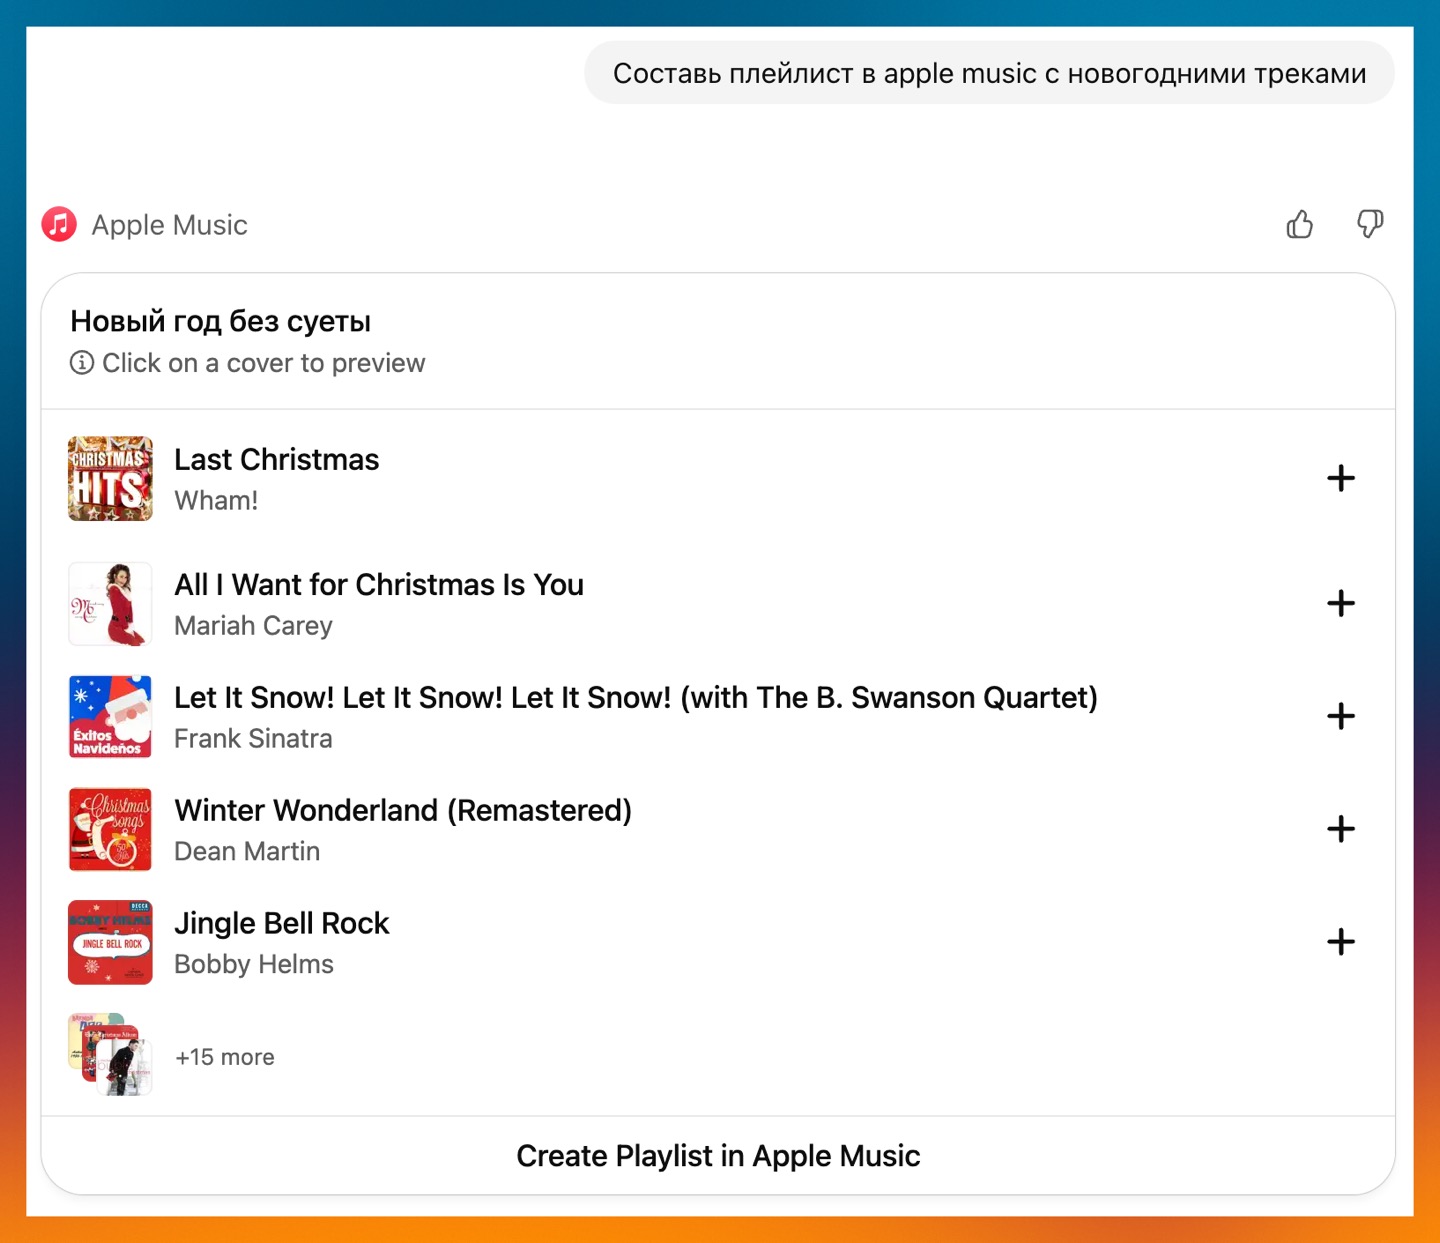Click the info icon beside preview hint

coord(82,362)
